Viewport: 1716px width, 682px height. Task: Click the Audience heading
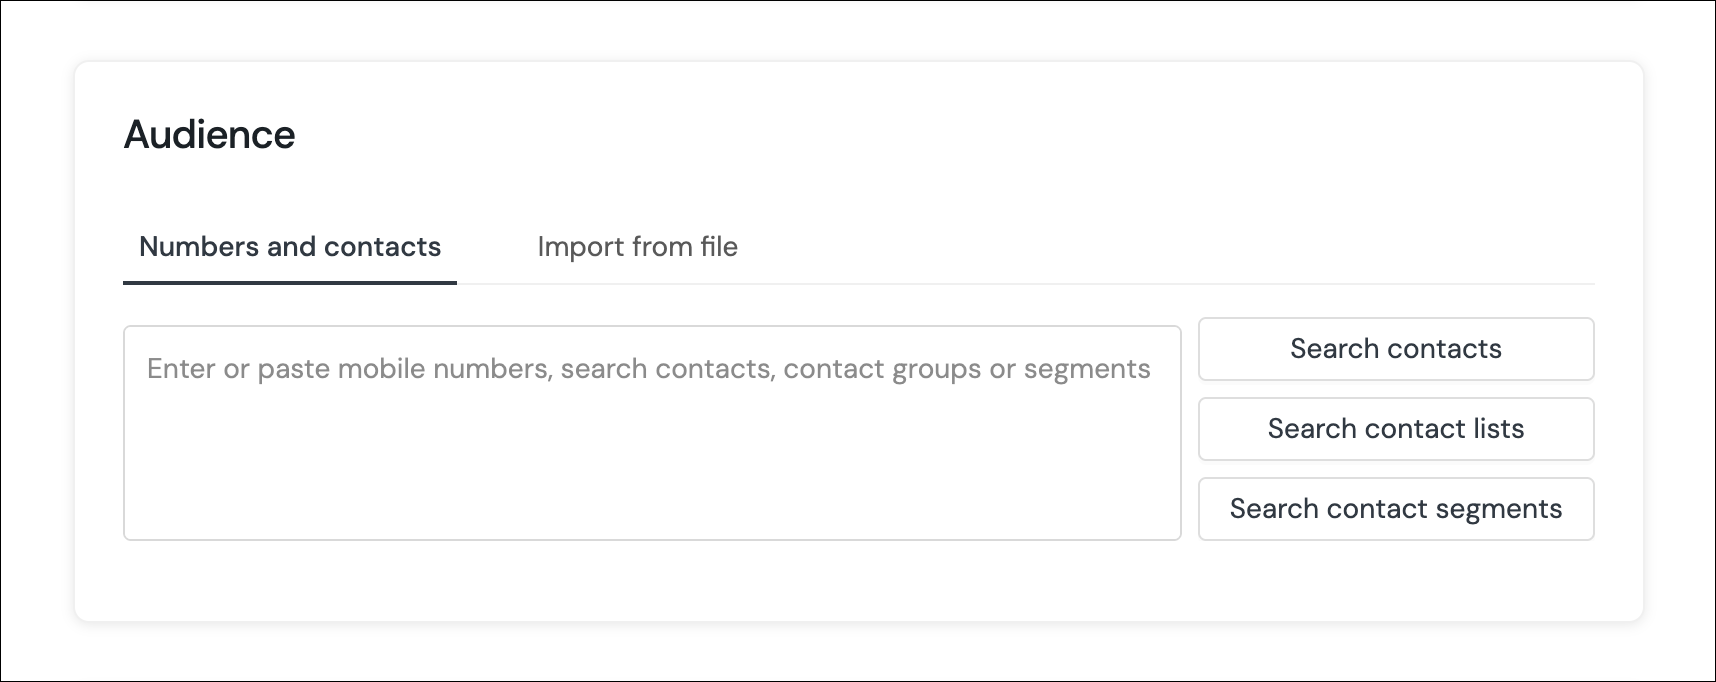(x=210, y=135)
